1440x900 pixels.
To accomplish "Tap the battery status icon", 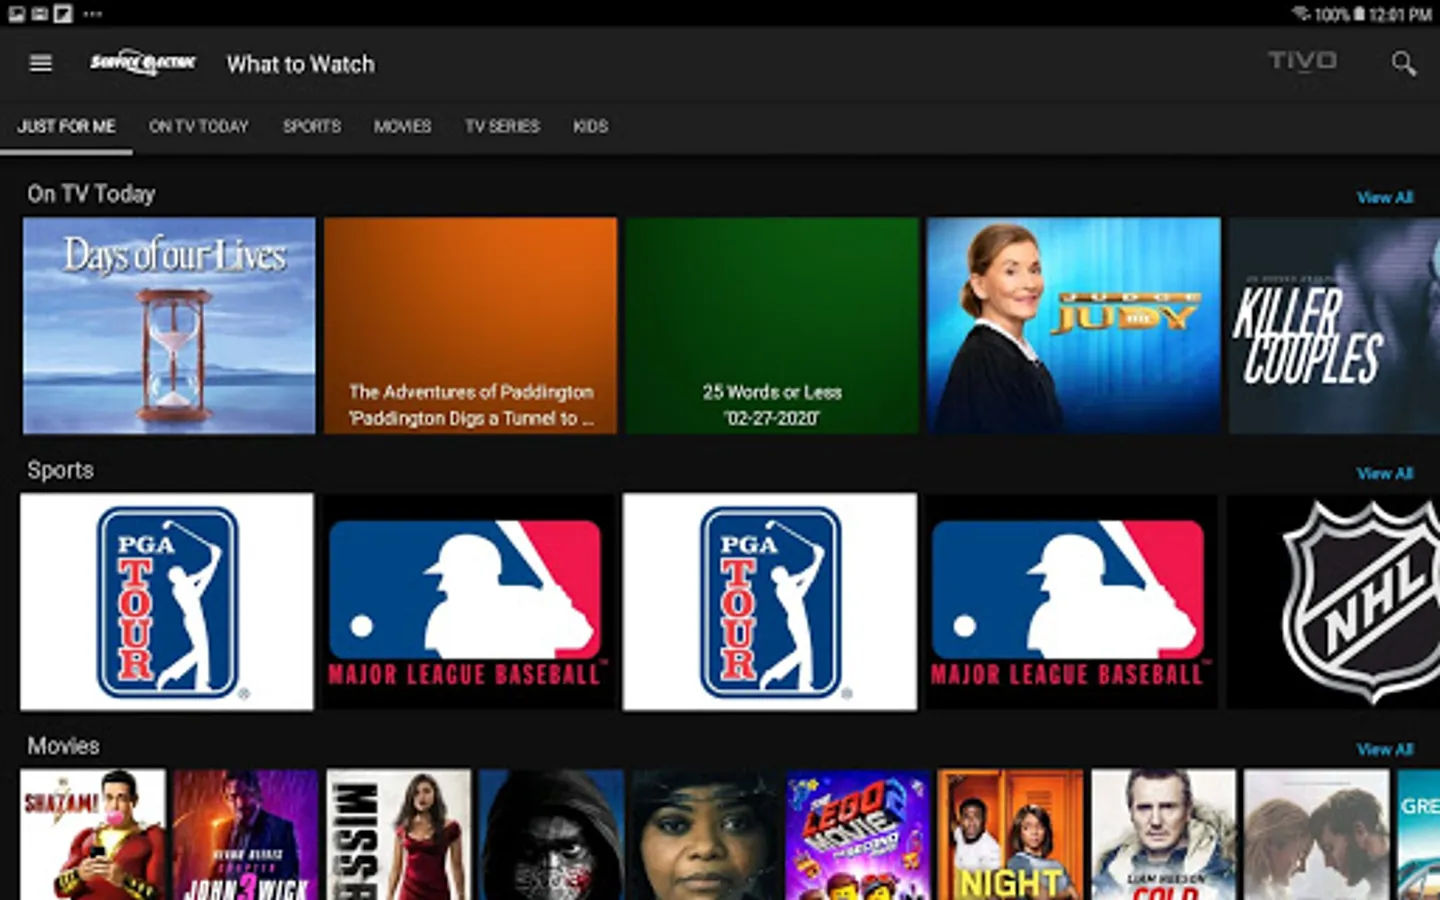I will point(1359,14).
